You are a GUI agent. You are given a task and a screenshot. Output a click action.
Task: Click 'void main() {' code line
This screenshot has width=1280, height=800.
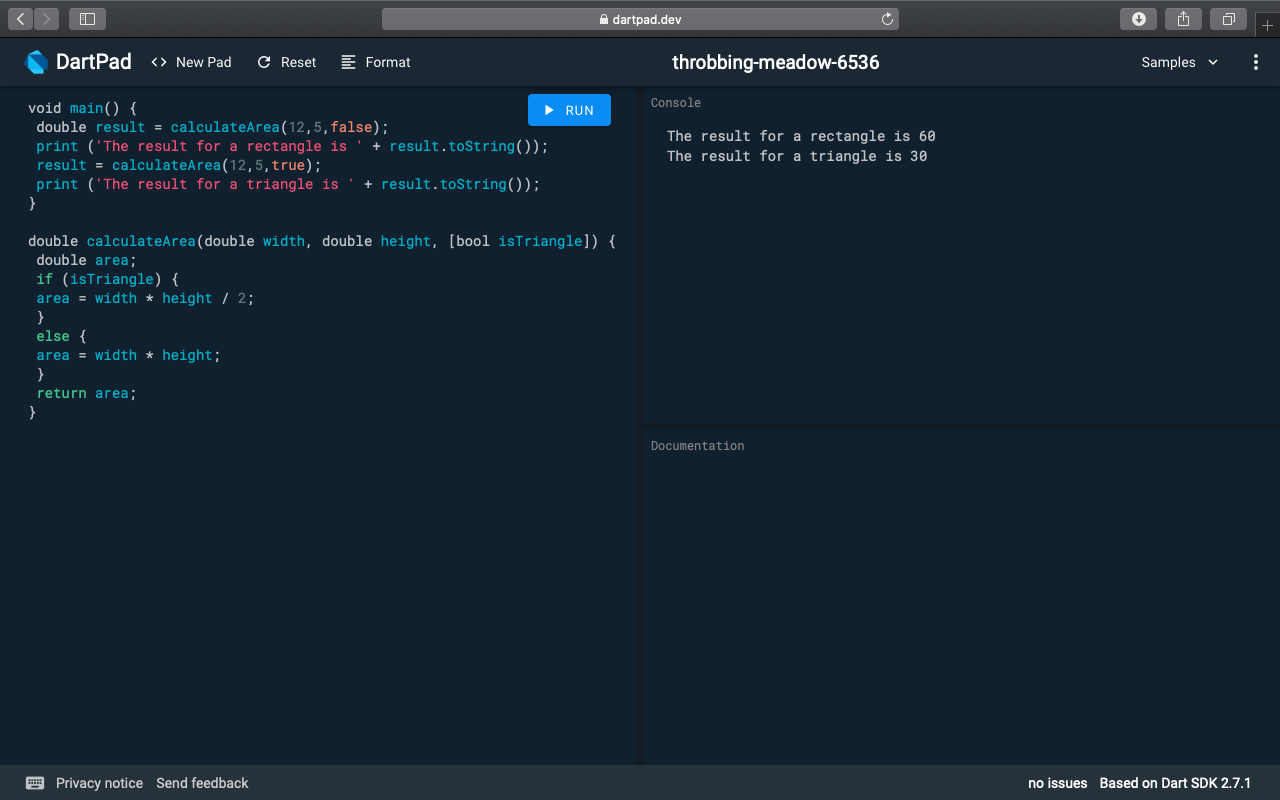click(x=82, y=108)
